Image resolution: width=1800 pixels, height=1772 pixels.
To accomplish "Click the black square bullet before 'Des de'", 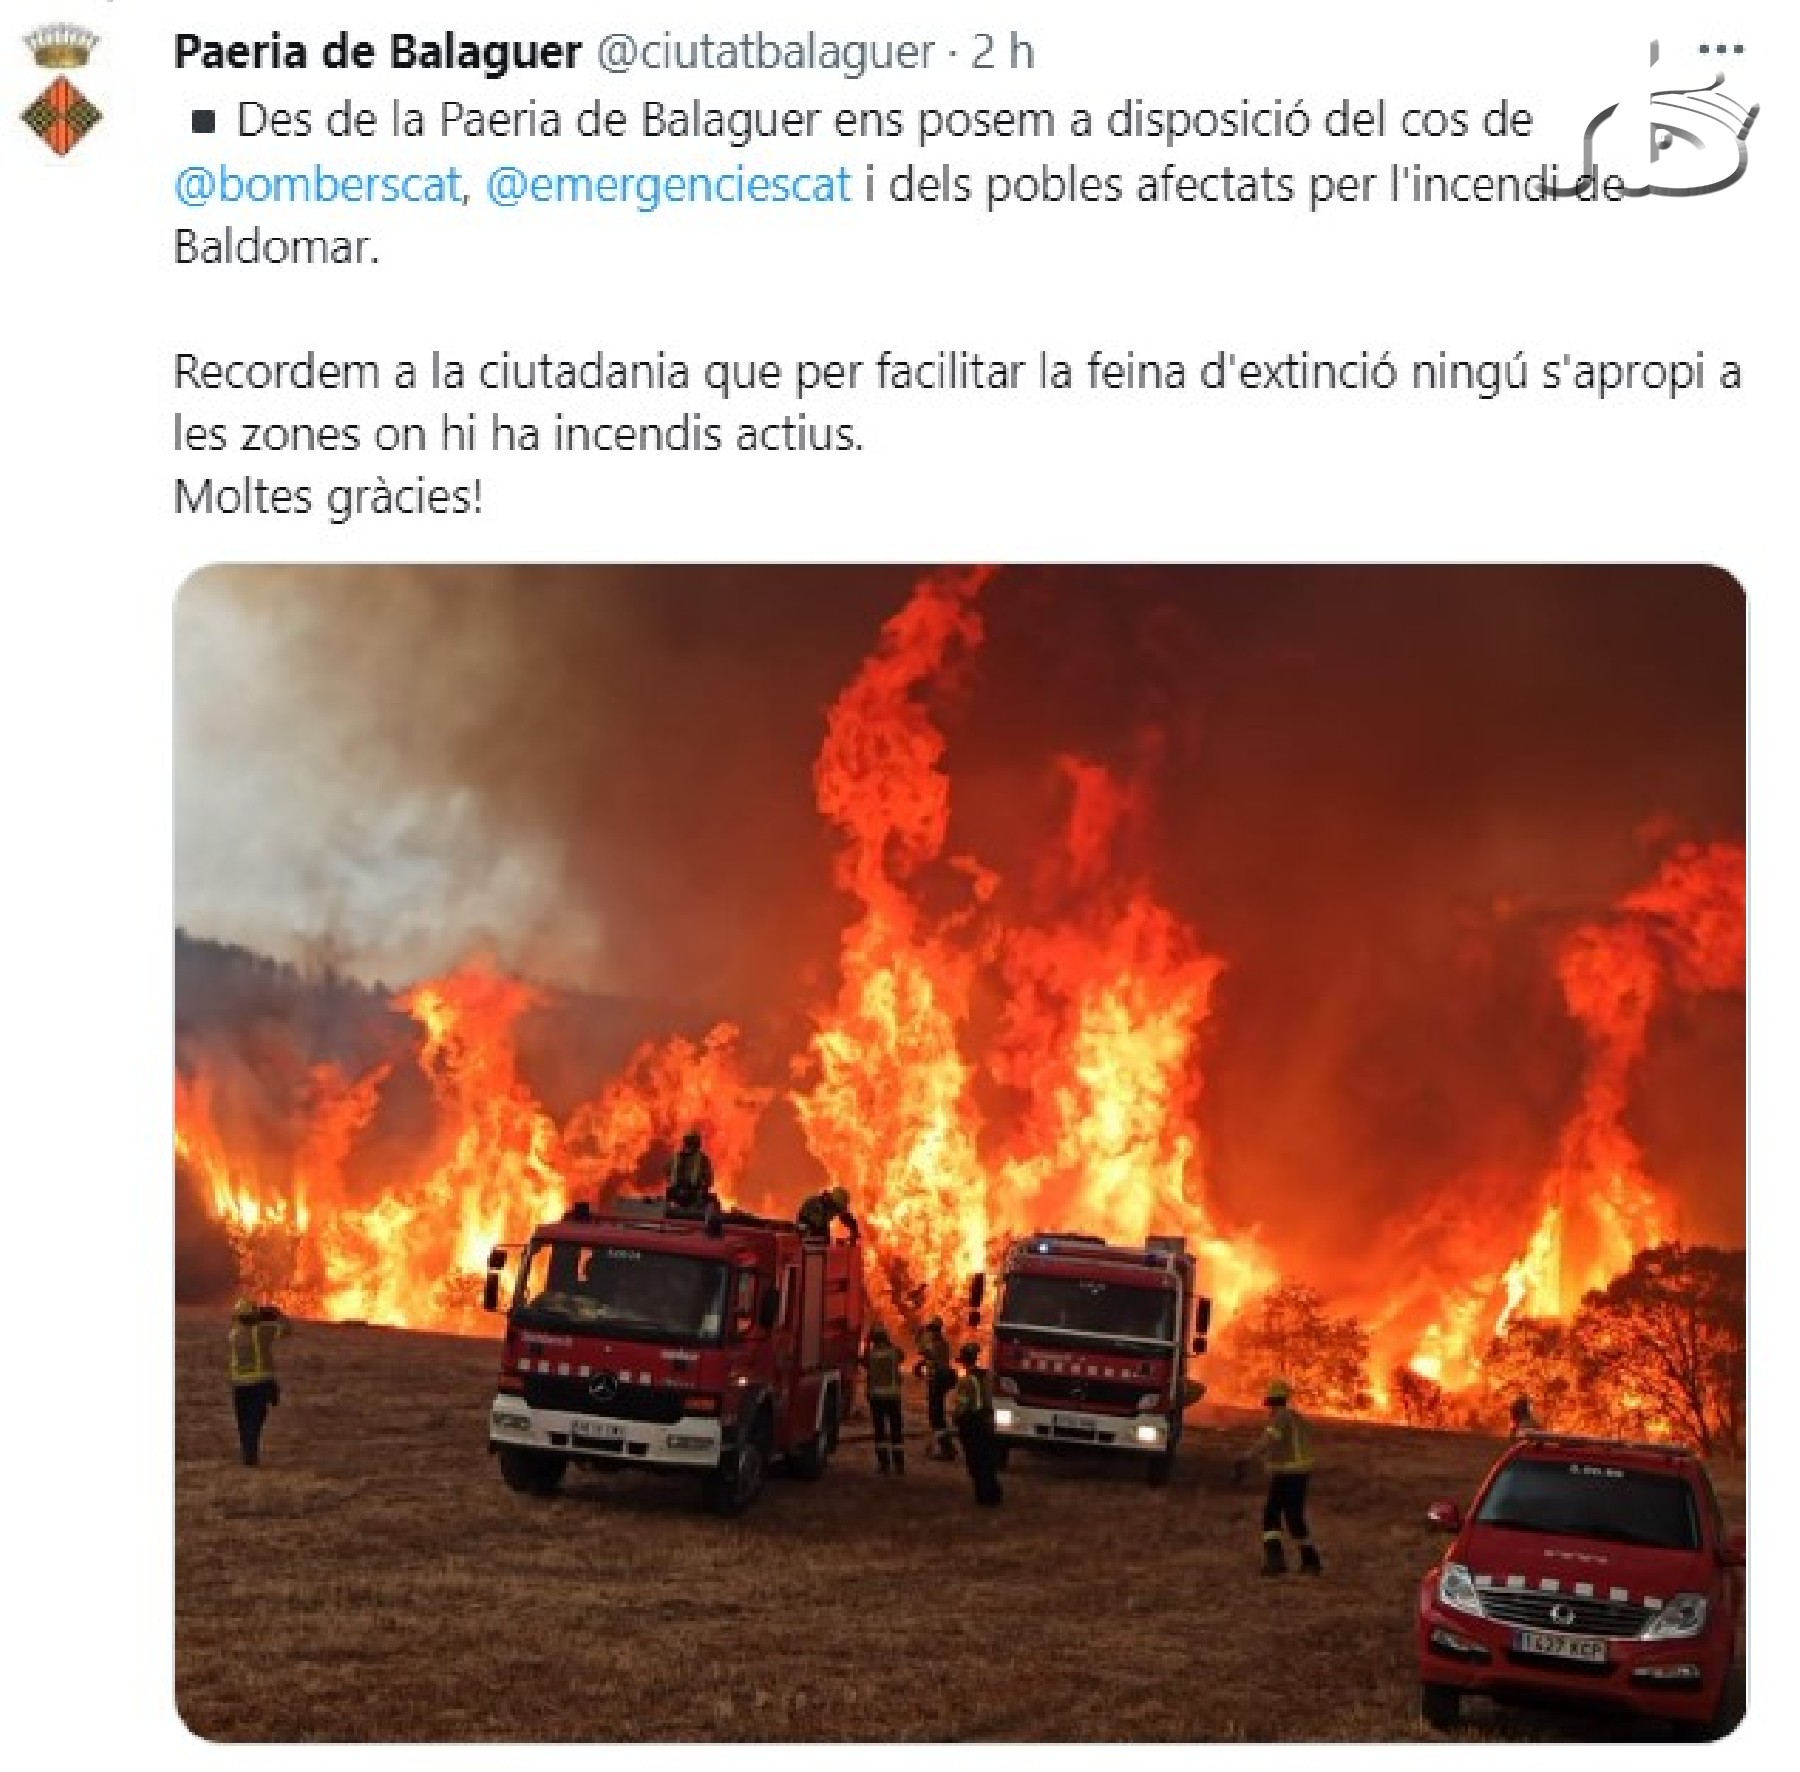I will click(x=204, y=123).
